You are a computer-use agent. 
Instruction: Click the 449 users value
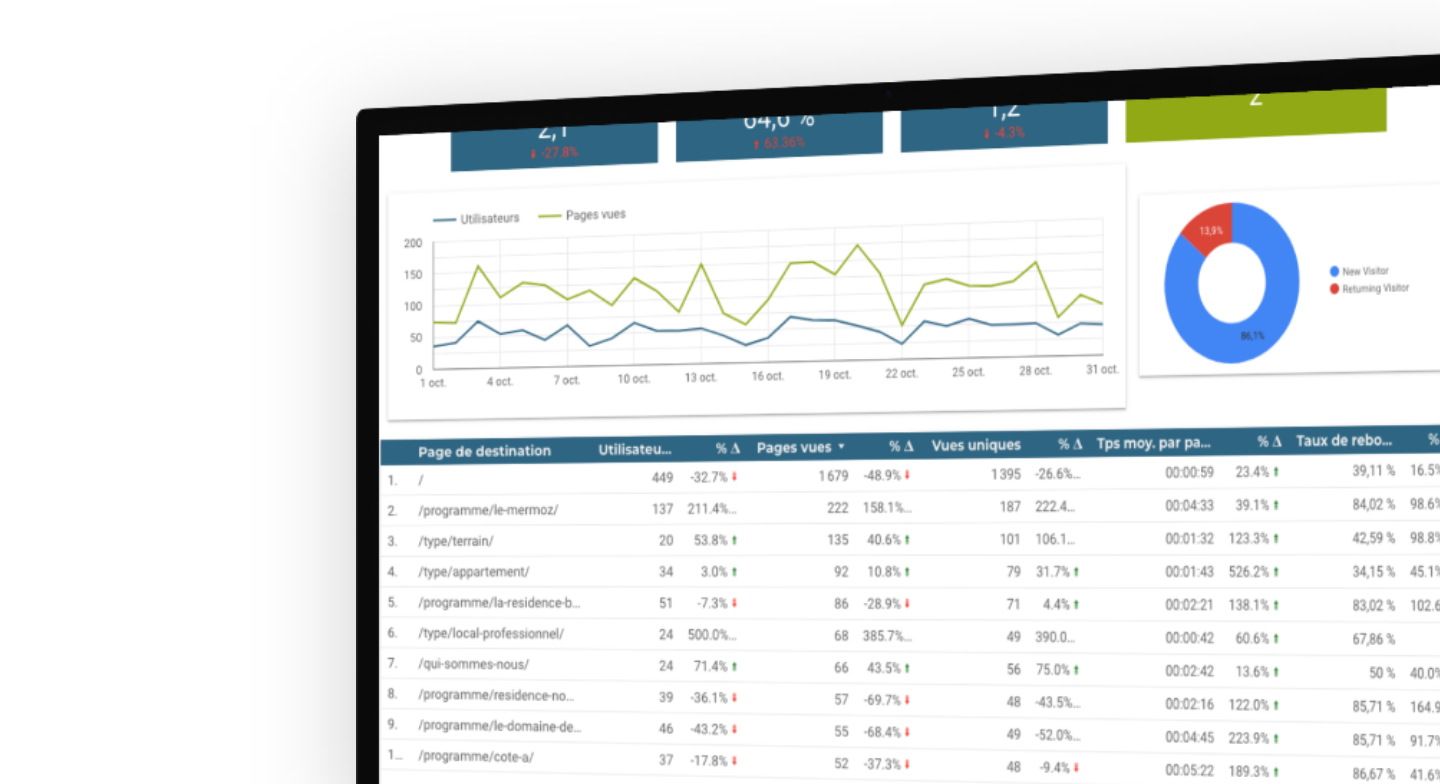click(662, 478)
